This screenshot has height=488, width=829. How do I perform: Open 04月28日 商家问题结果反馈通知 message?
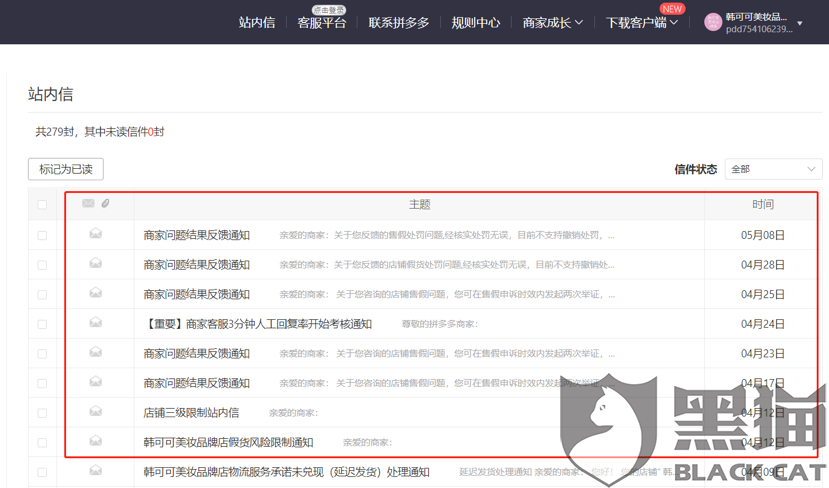[x=197, y=265]
